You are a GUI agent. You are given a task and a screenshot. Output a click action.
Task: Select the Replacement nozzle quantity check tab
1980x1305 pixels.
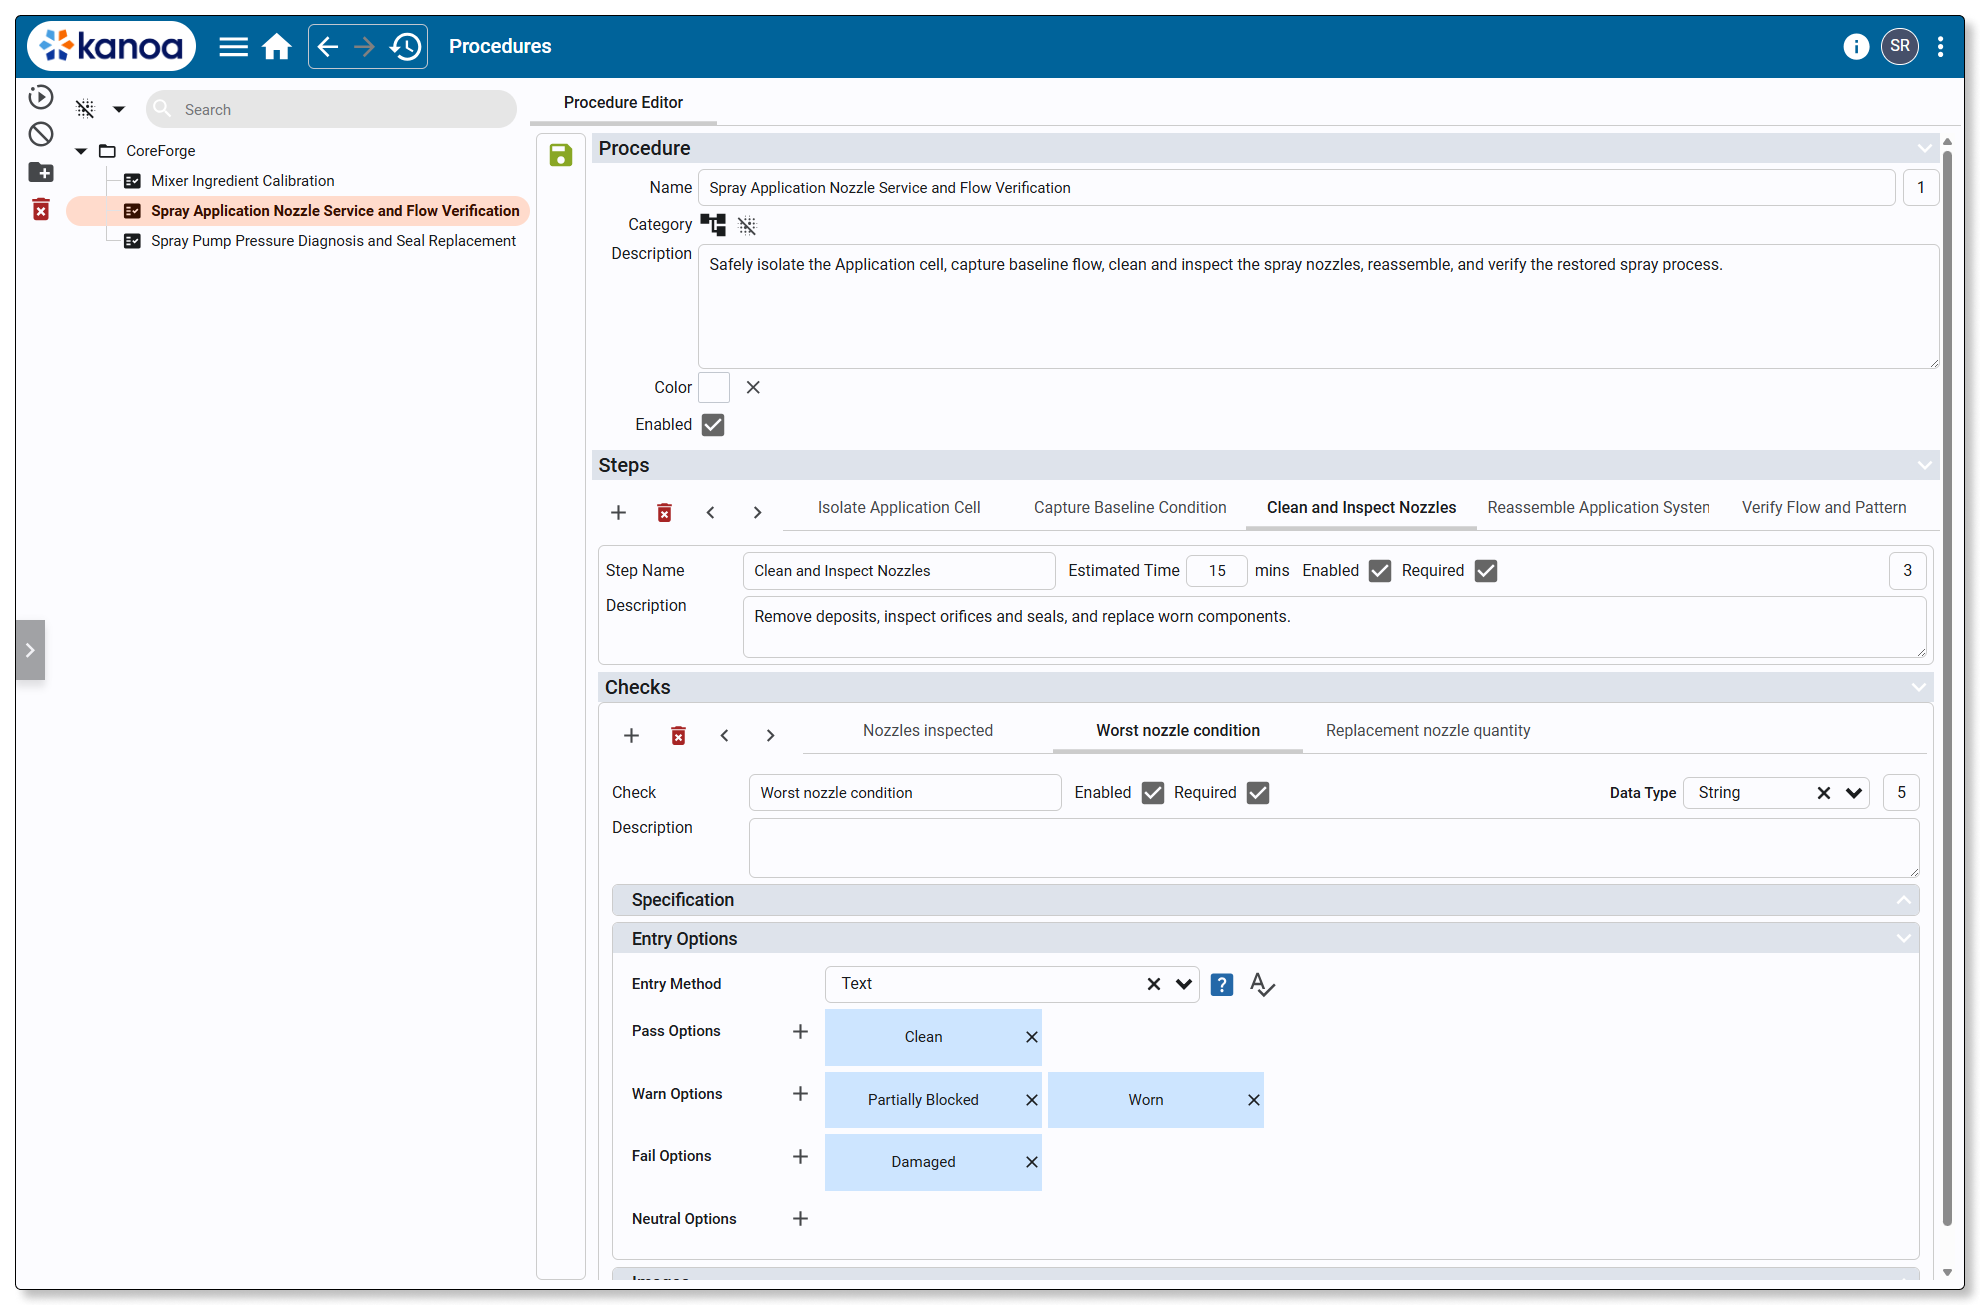pyautogui.click(x=1428, y=731)
